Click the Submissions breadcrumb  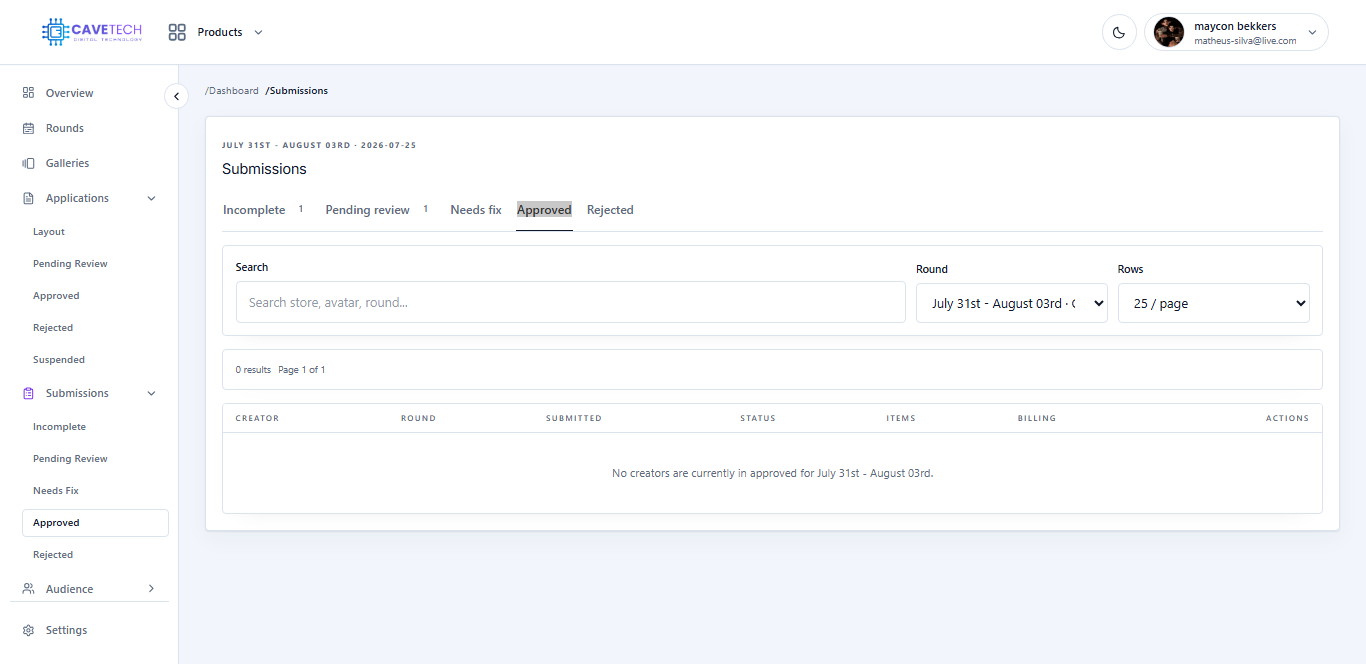(297, 91)
